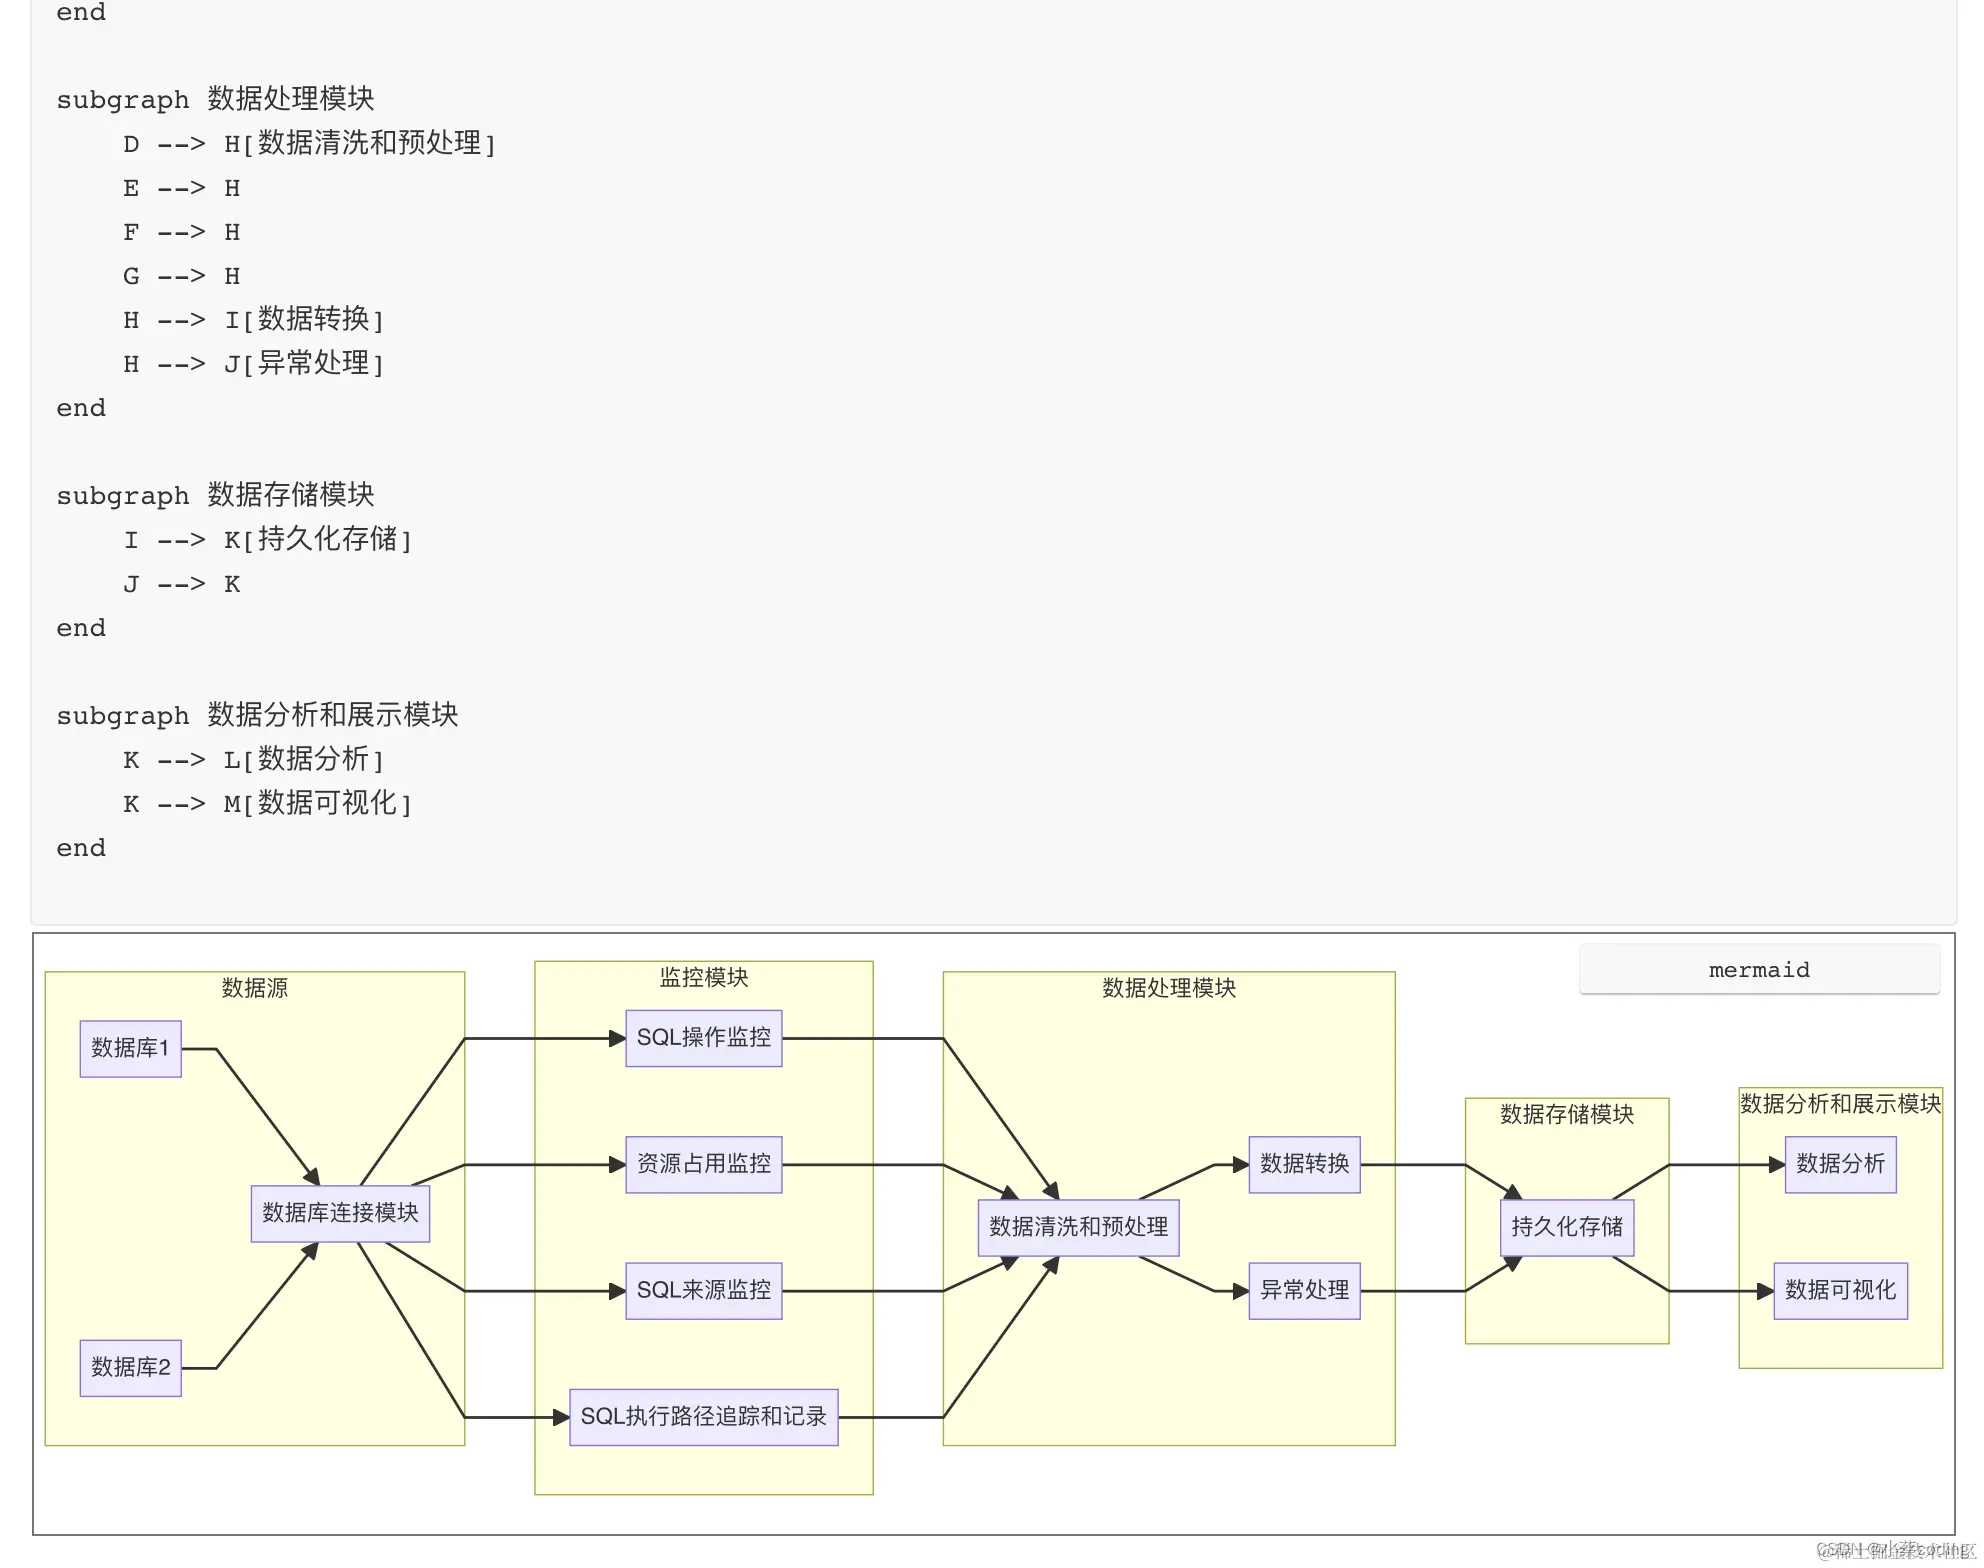The image size is (1984, 1568).
Task: Select the 数据转换 node
Action: (1304, 1164)
